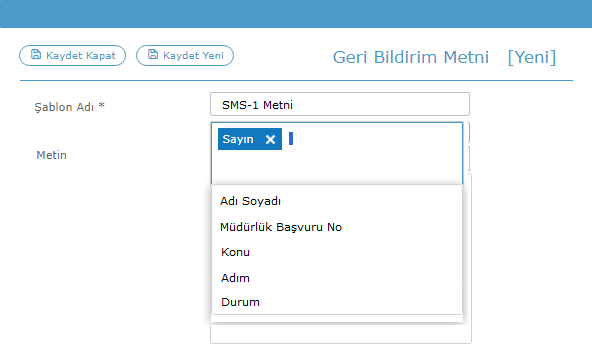Viewport: 592px width, 360px height.
Task: Click the blinking text cursor after Sayın
Action: click(291, 138)
